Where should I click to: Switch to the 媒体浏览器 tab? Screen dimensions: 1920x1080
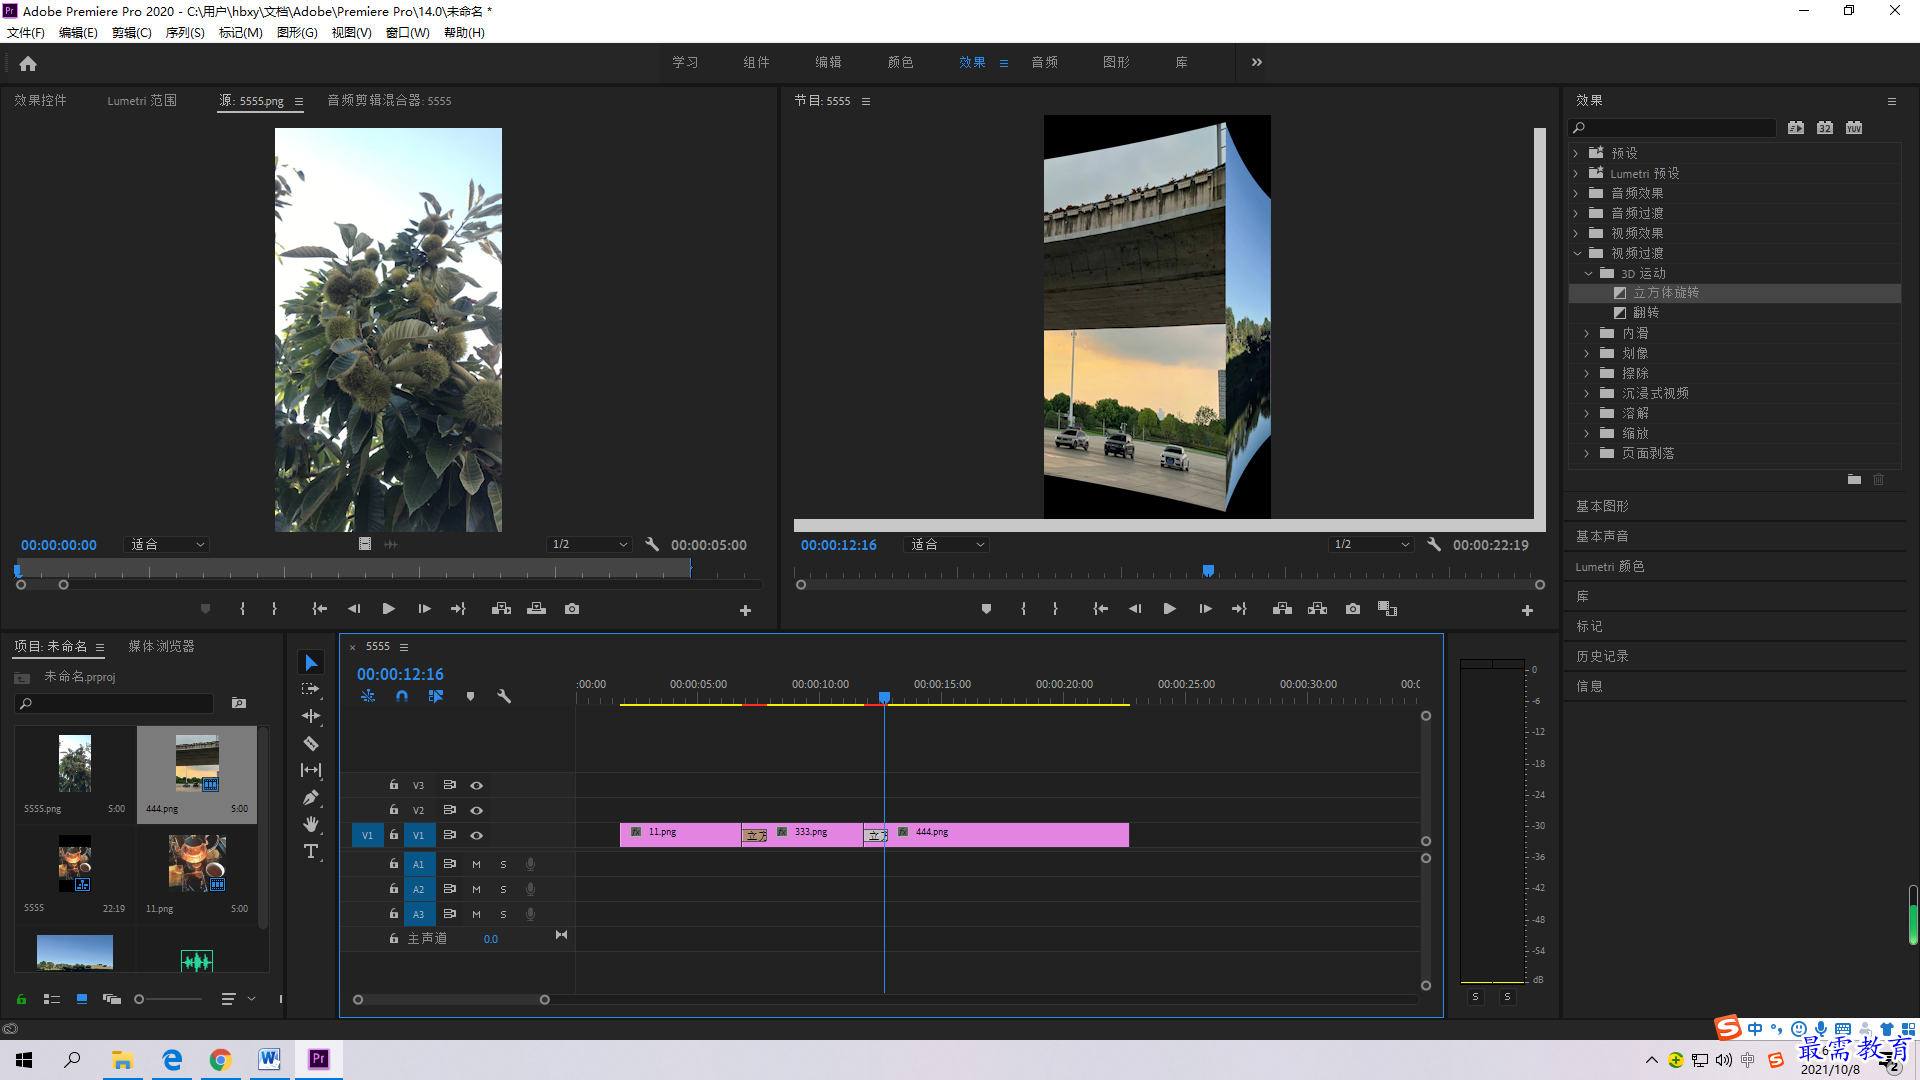[x=161, y=646]
